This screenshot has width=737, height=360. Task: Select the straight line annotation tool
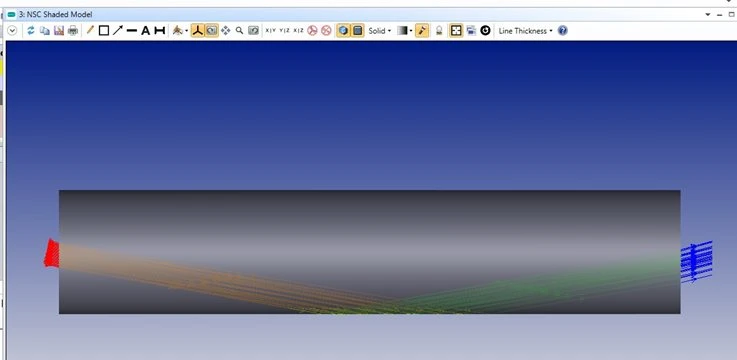(132, 31)
